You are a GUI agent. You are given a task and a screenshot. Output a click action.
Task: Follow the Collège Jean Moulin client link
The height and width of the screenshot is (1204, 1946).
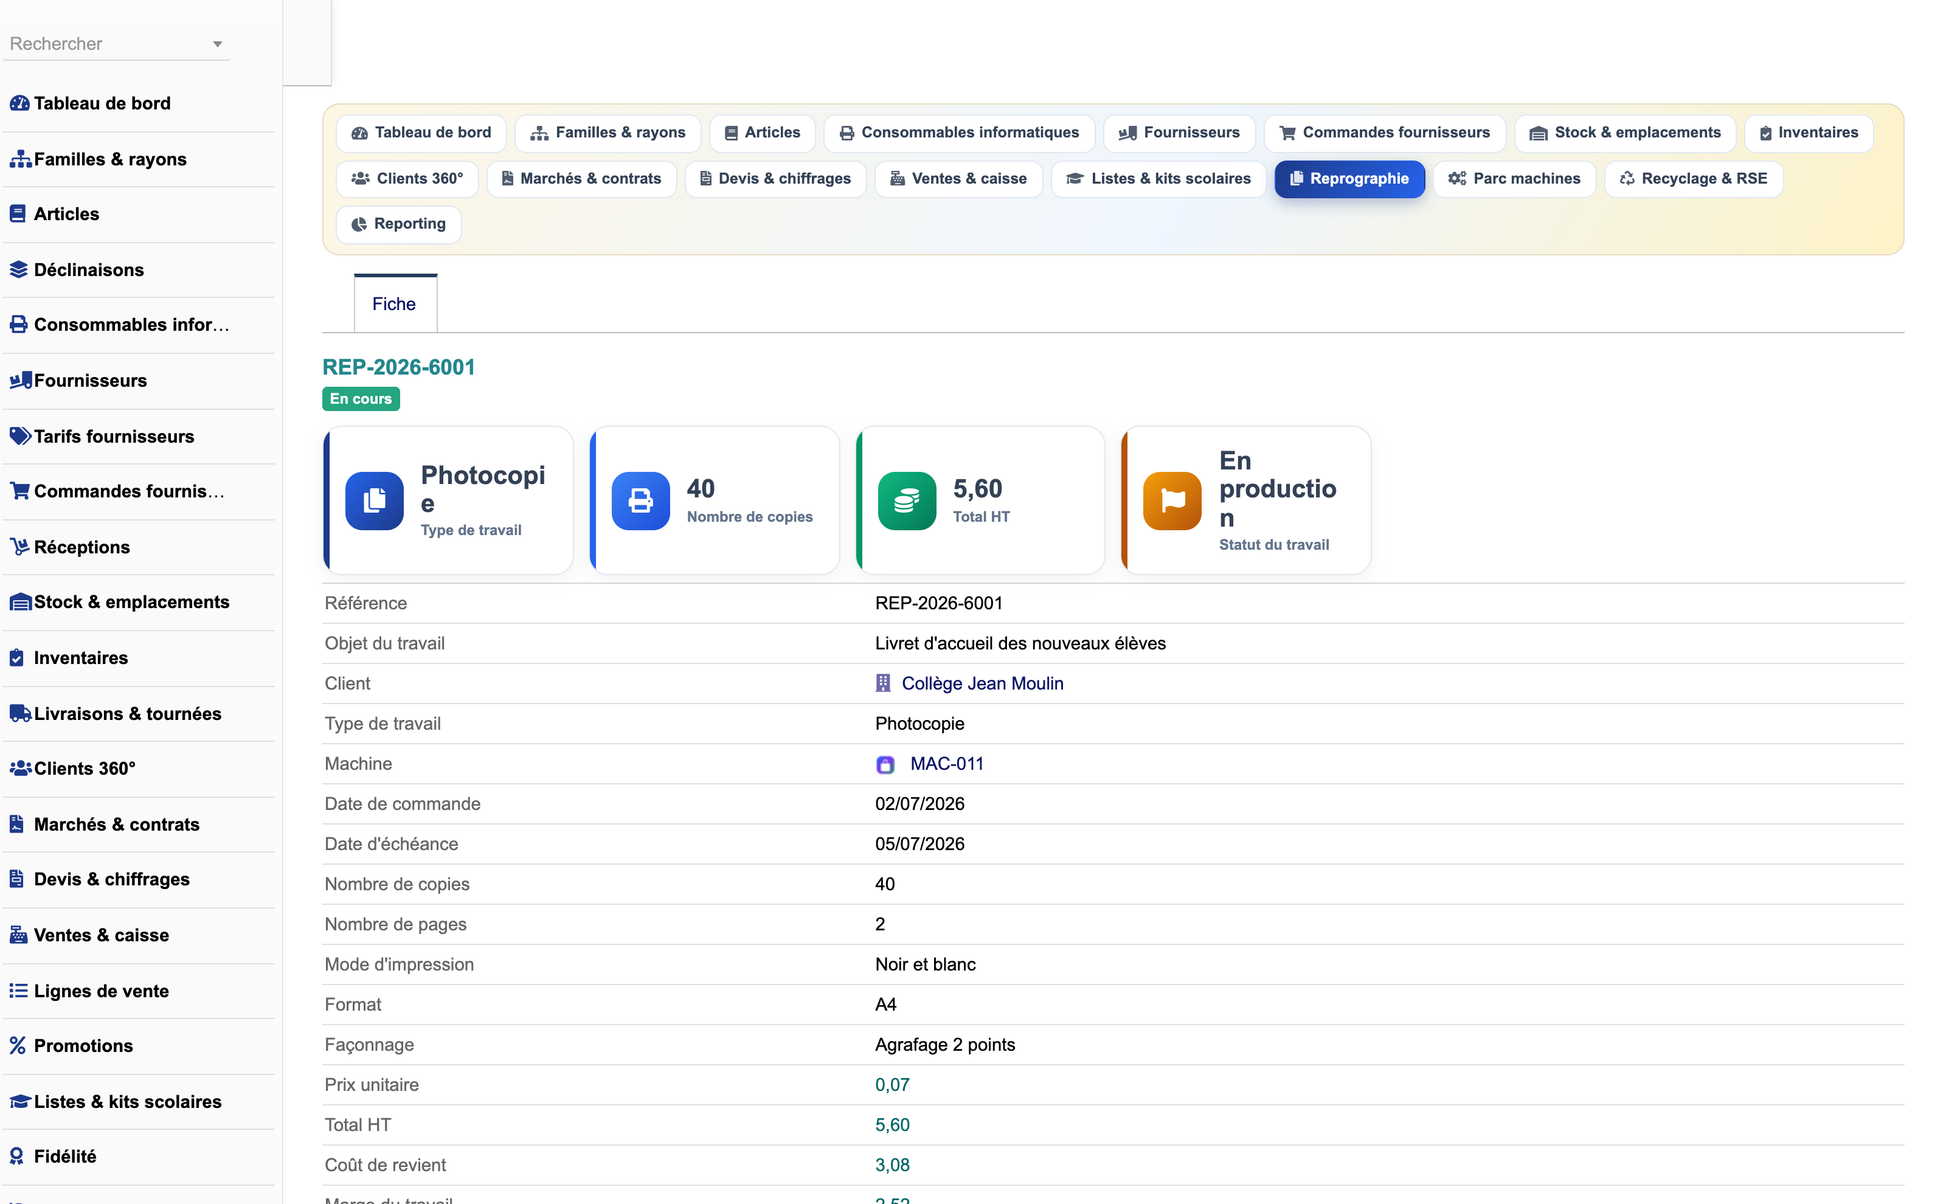coord(982,683)
